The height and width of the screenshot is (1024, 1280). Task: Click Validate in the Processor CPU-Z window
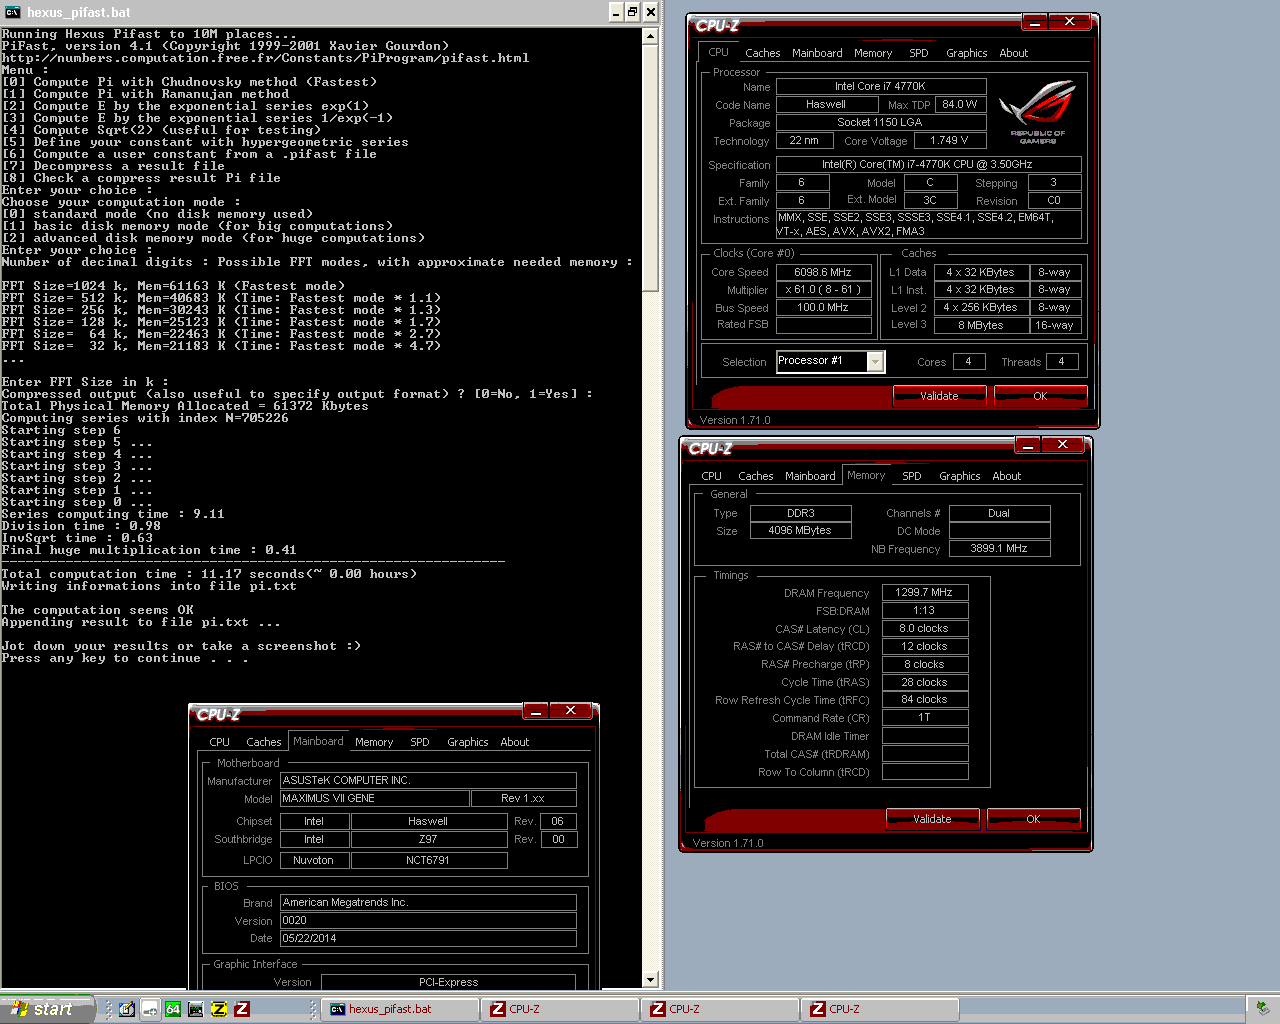[939, 396]
